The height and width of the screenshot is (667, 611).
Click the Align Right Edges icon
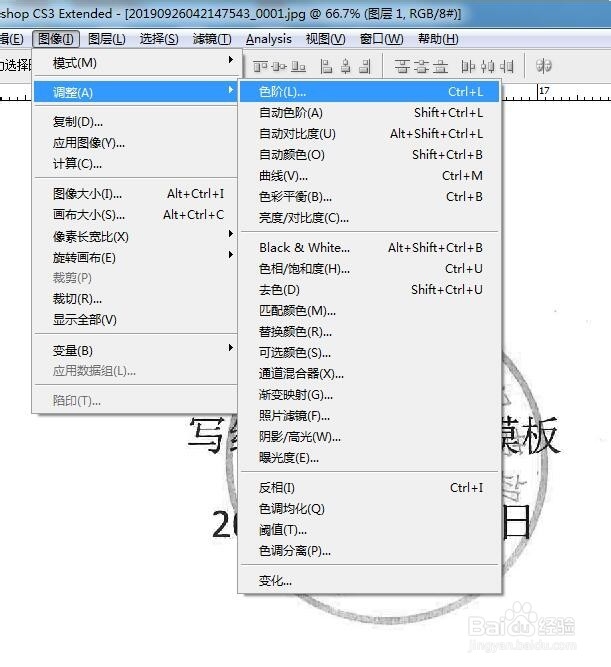tap(365, 66)
